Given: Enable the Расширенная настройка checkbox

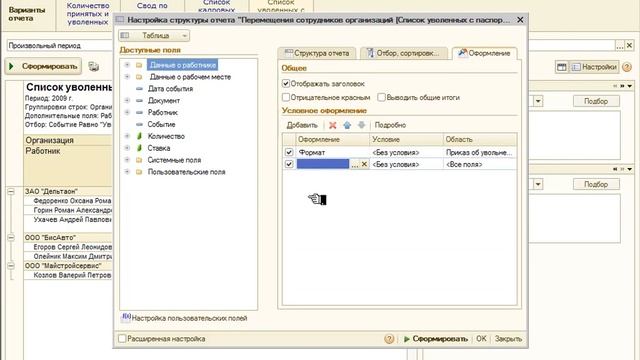Looking at the screenshot, I should pos(122,338).
